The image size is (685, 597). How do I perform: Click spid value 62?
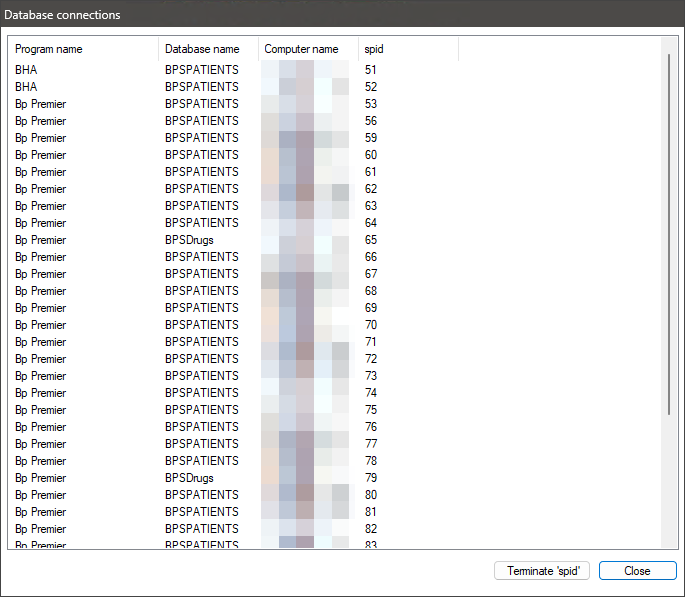[x=370, y=189]
